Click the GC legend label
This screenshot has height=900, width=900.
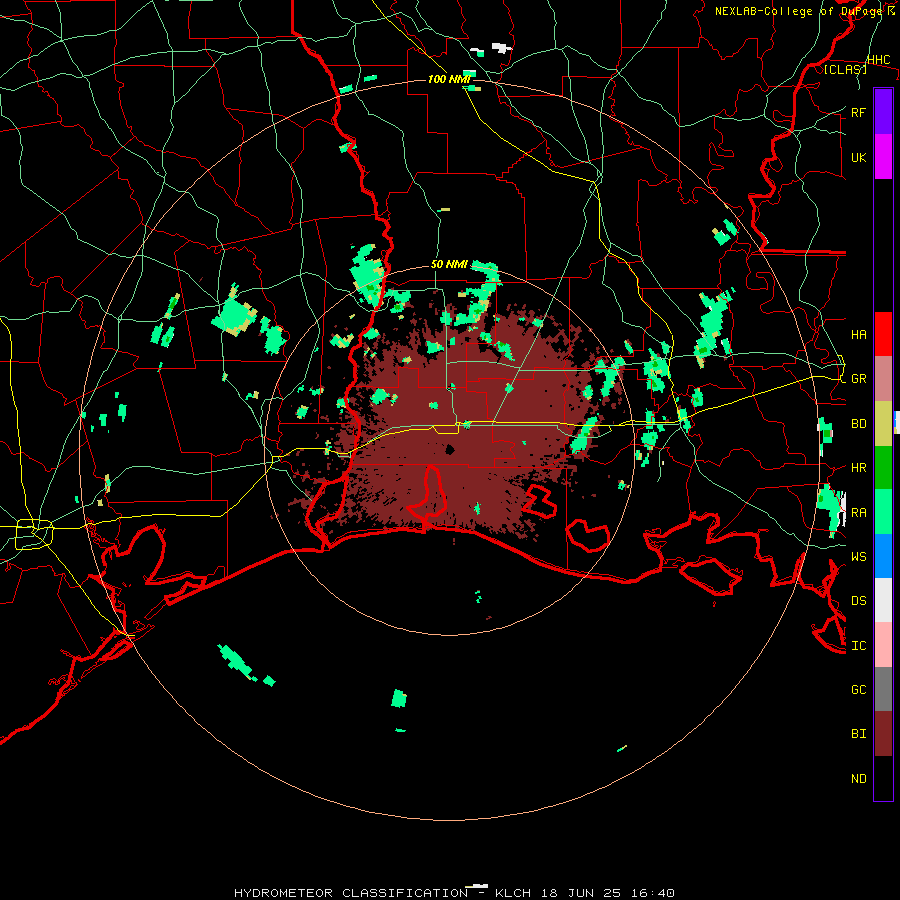click(x=859, y=690)
